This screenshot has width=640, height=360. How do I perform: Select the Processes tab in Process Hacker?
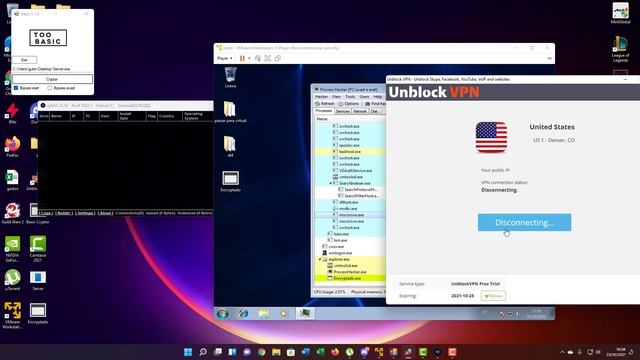[x=324, y=111]
